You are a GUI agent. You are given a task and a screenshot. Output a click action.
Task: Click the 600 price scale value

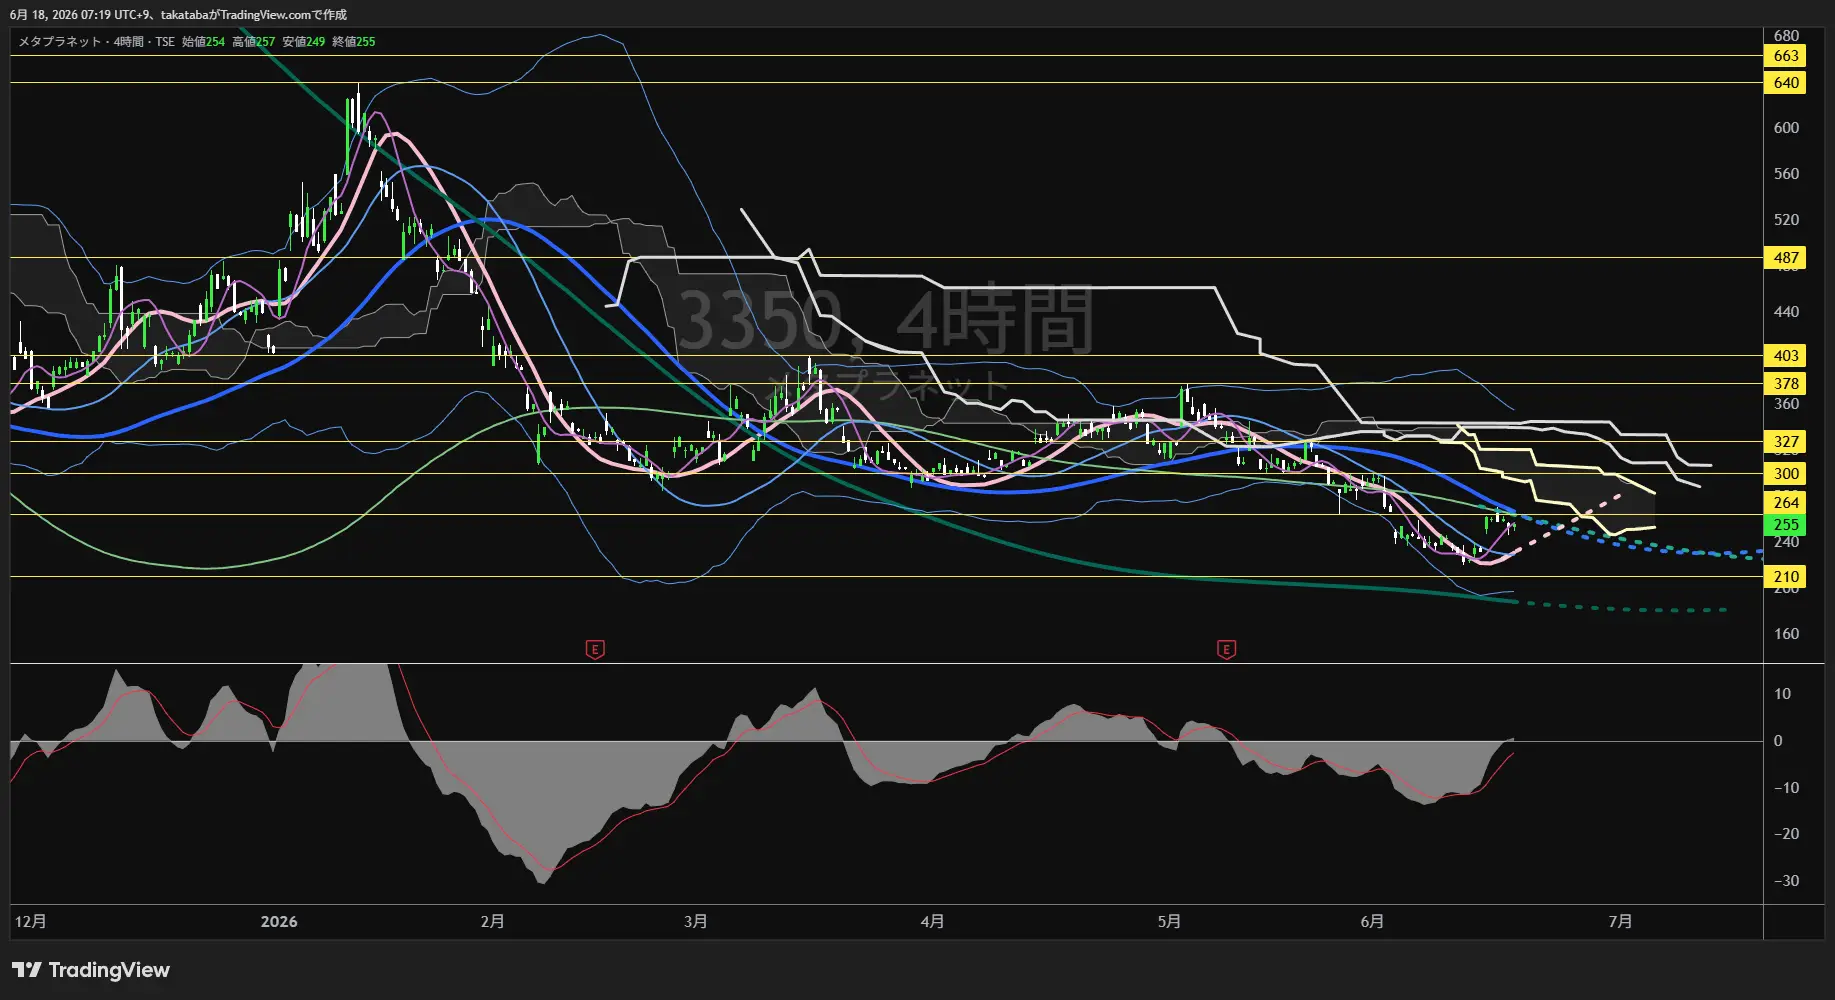pyautogui.click(x=1786, y=128)
